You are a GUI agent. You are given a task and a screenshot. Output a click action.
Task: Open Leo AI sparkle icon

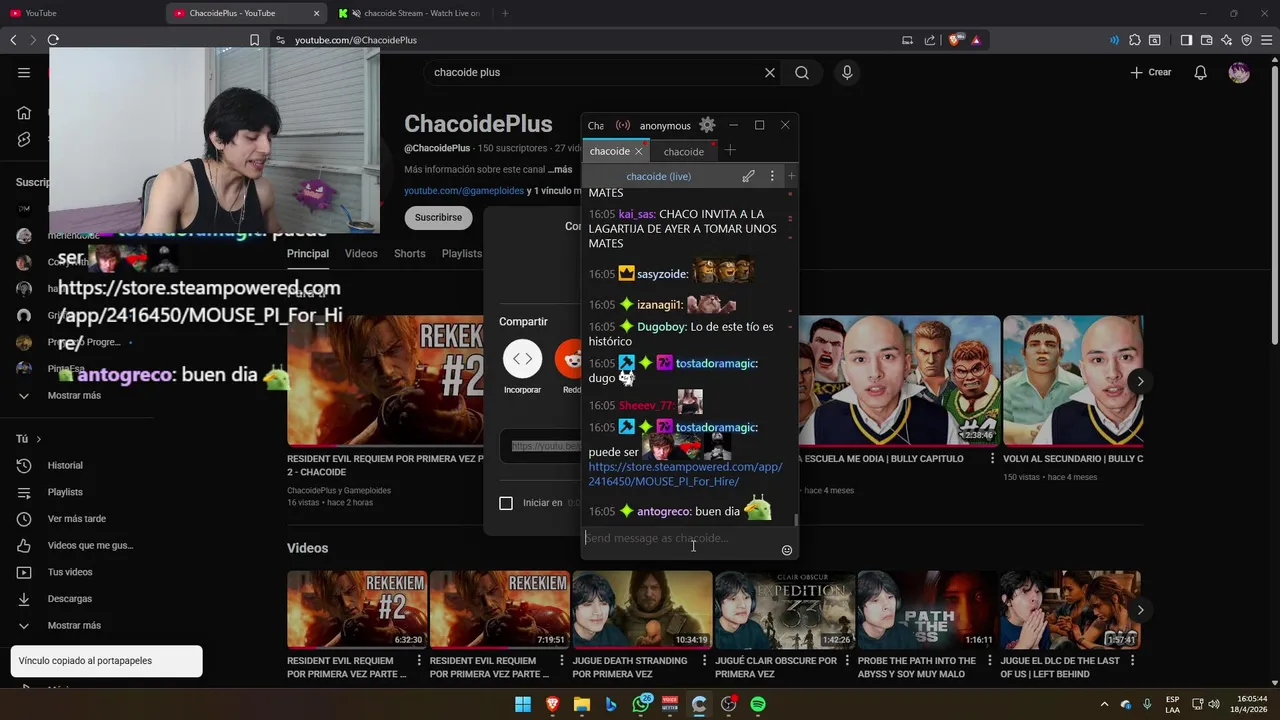click(x=1226, y=40)
